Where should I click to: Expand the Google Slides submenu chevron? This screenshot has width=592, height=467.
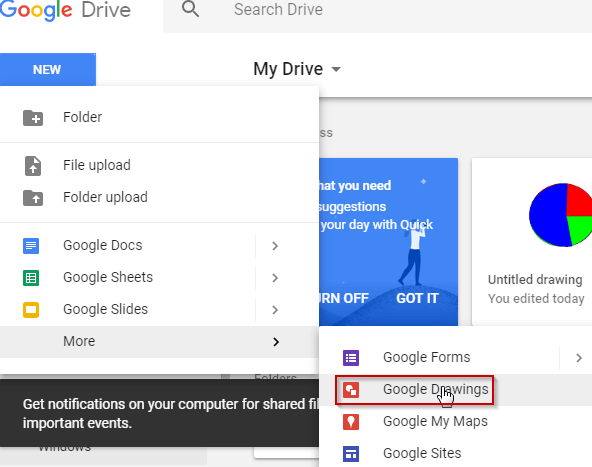[275, 310]
